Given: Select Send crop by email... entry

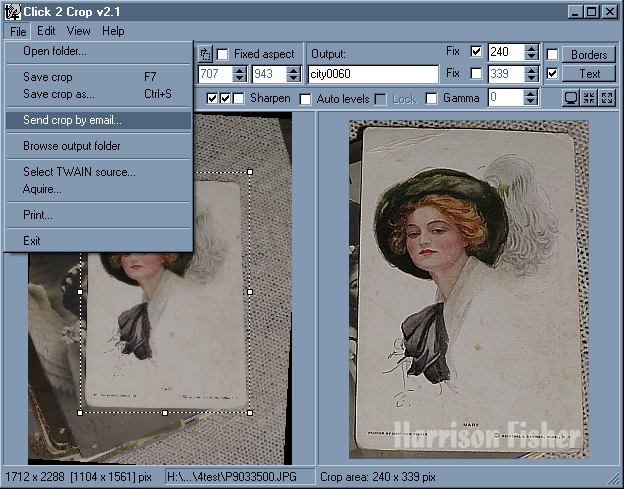Looking at the screenshot, I should (x=98, y=120).
